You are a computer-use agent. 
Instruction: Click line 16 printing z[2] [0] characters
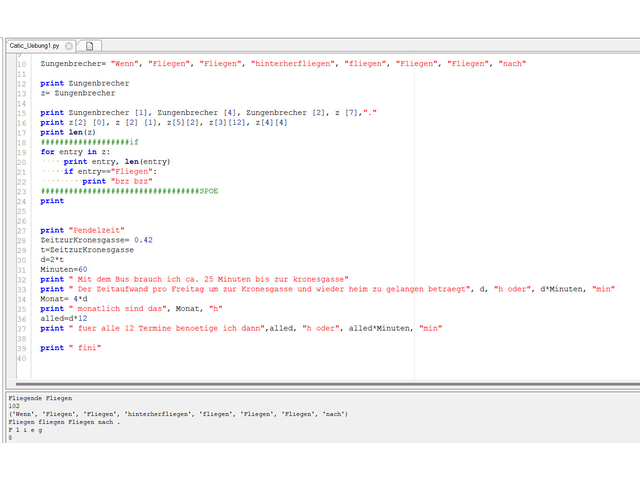(164, 122)
